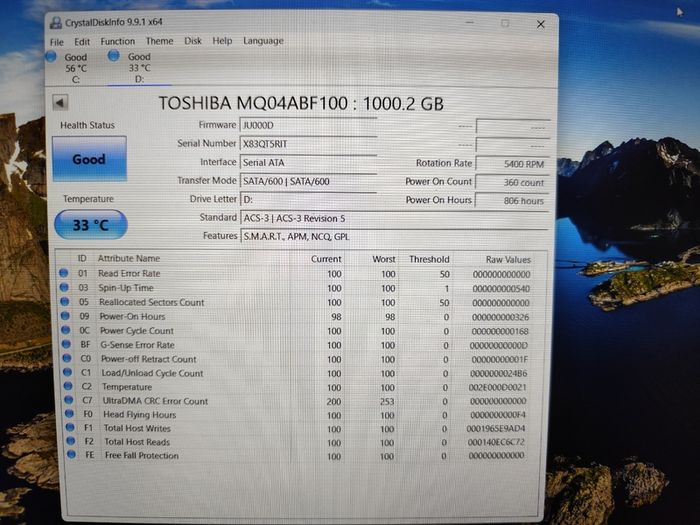Image resolution: width=700 pixels, height=525 pixels.
Task: Click the status icon for UltraDMA CRC Error Count
Action: click(69, 400)
